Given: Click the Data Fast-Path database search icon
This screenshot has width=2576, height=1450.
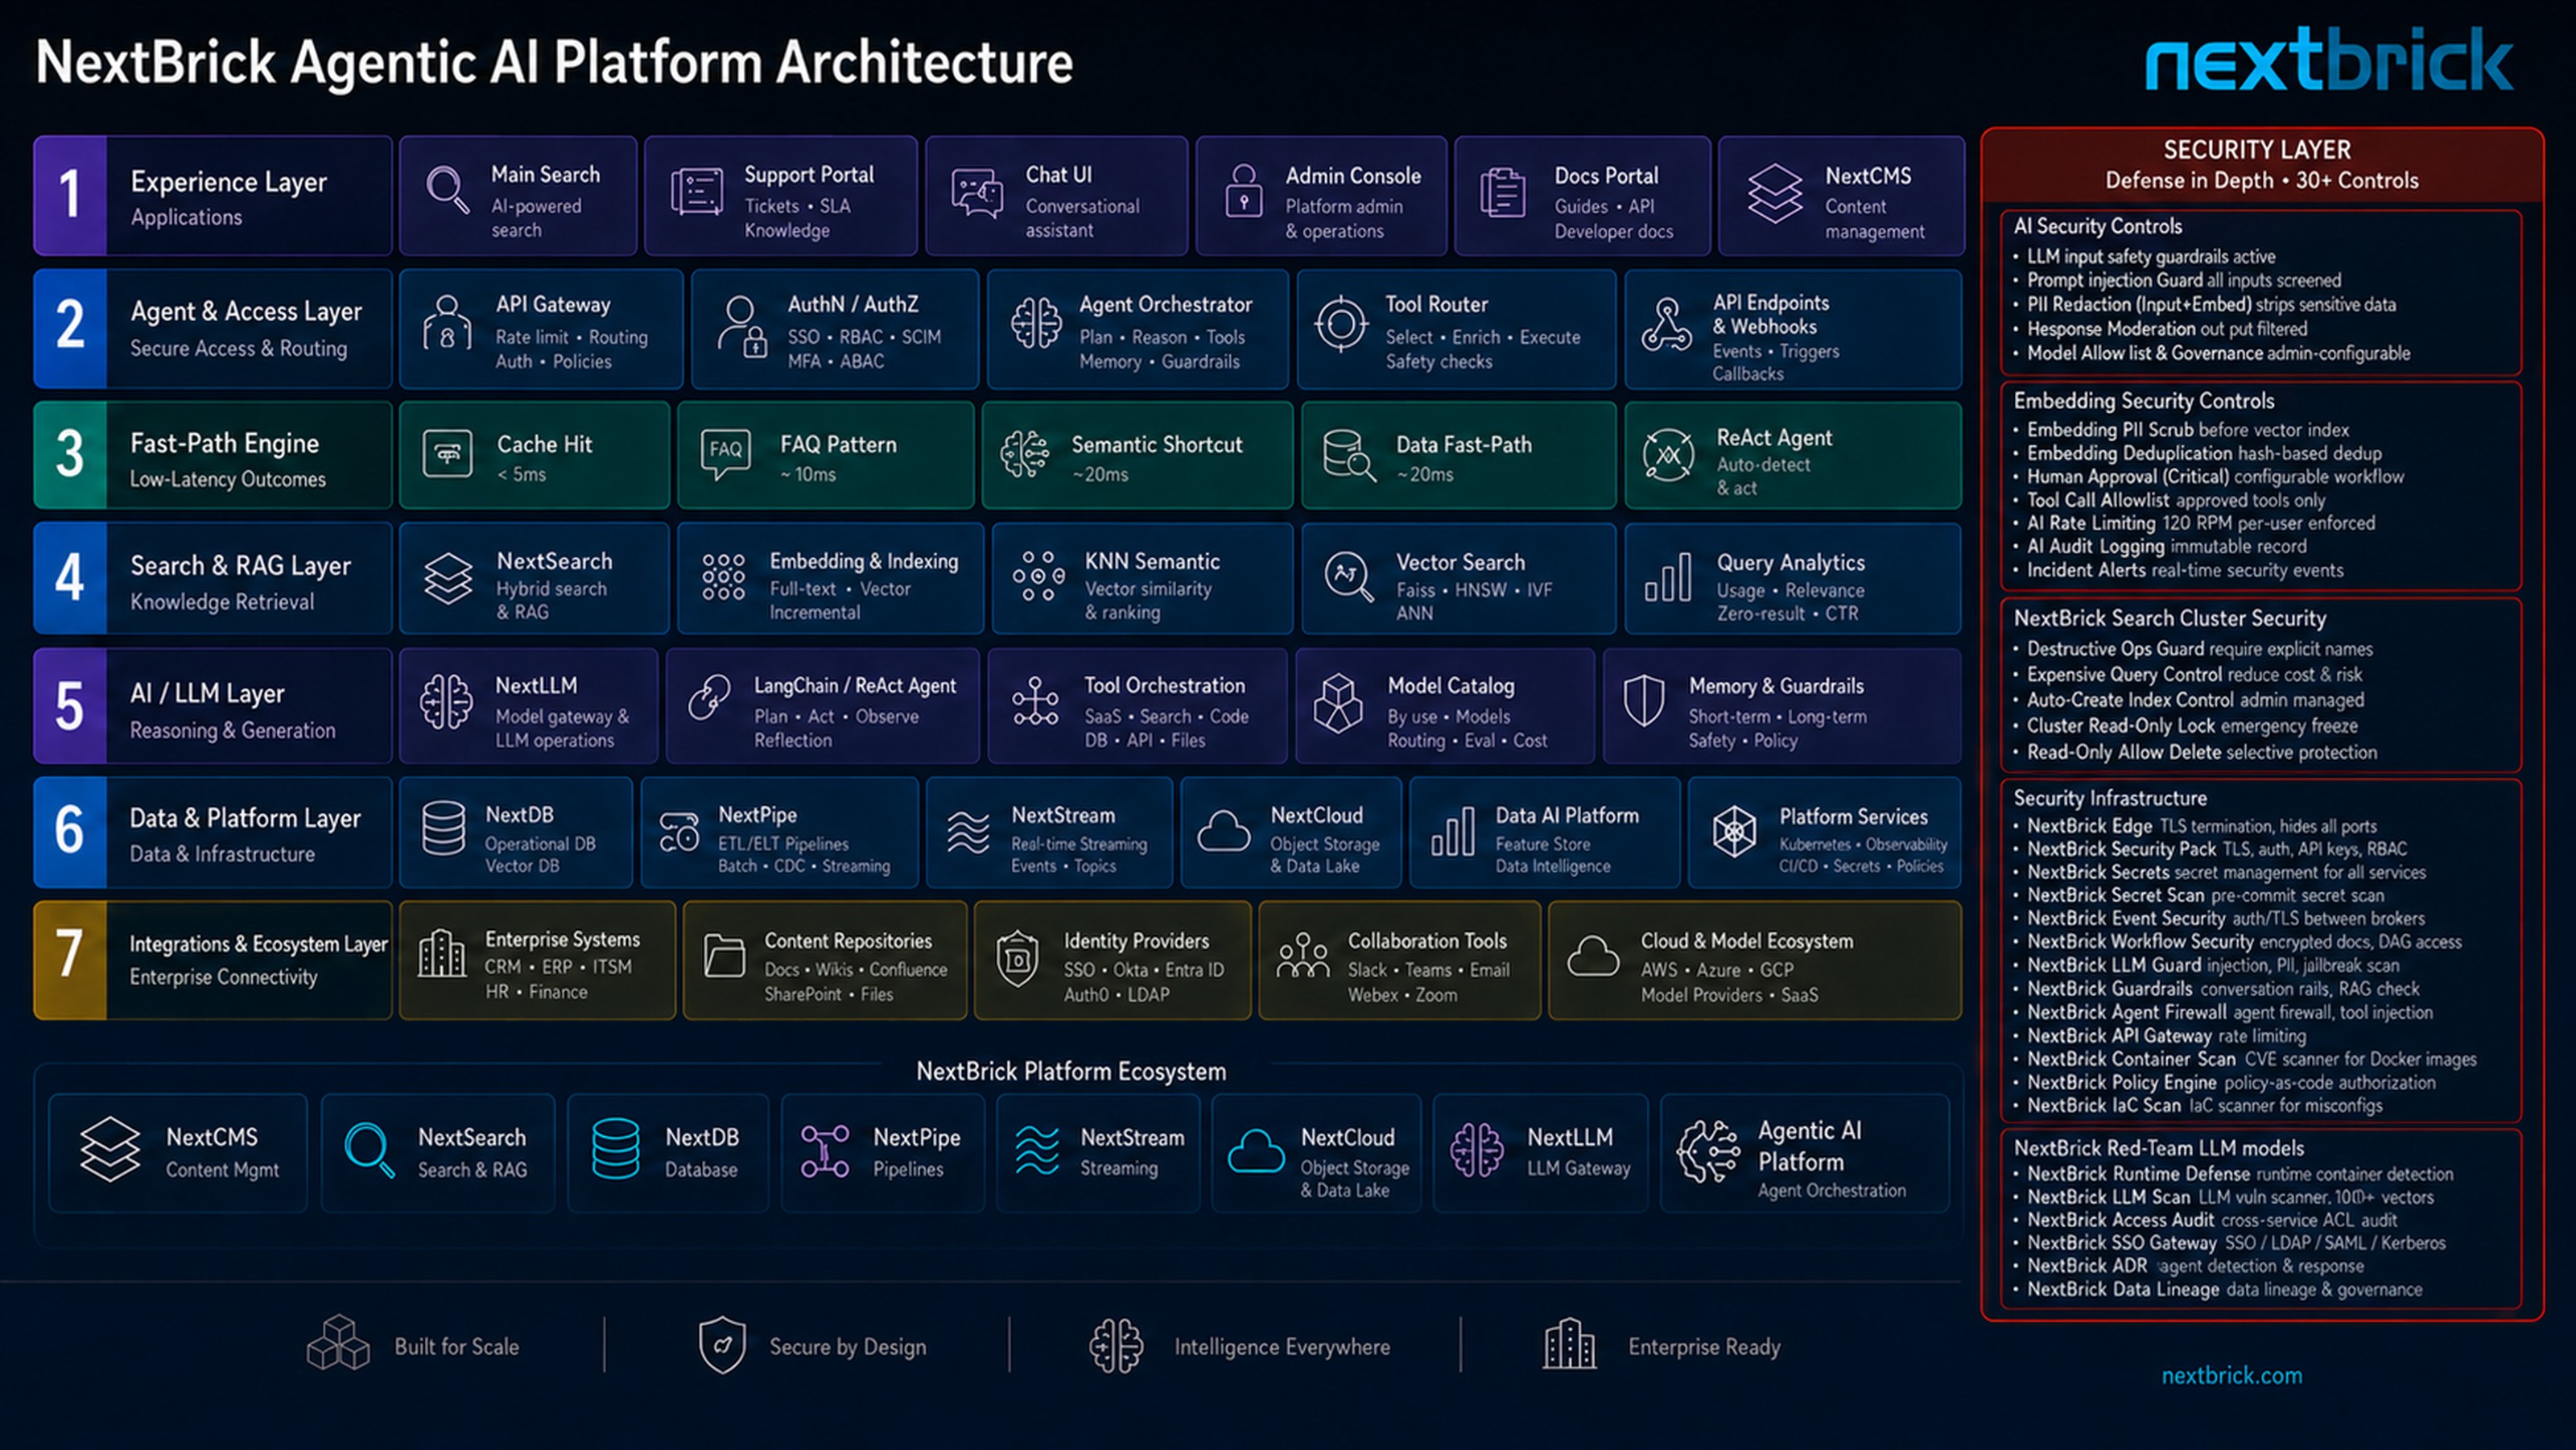Looking at the screenshot, I should click(x=1348, y=455).
